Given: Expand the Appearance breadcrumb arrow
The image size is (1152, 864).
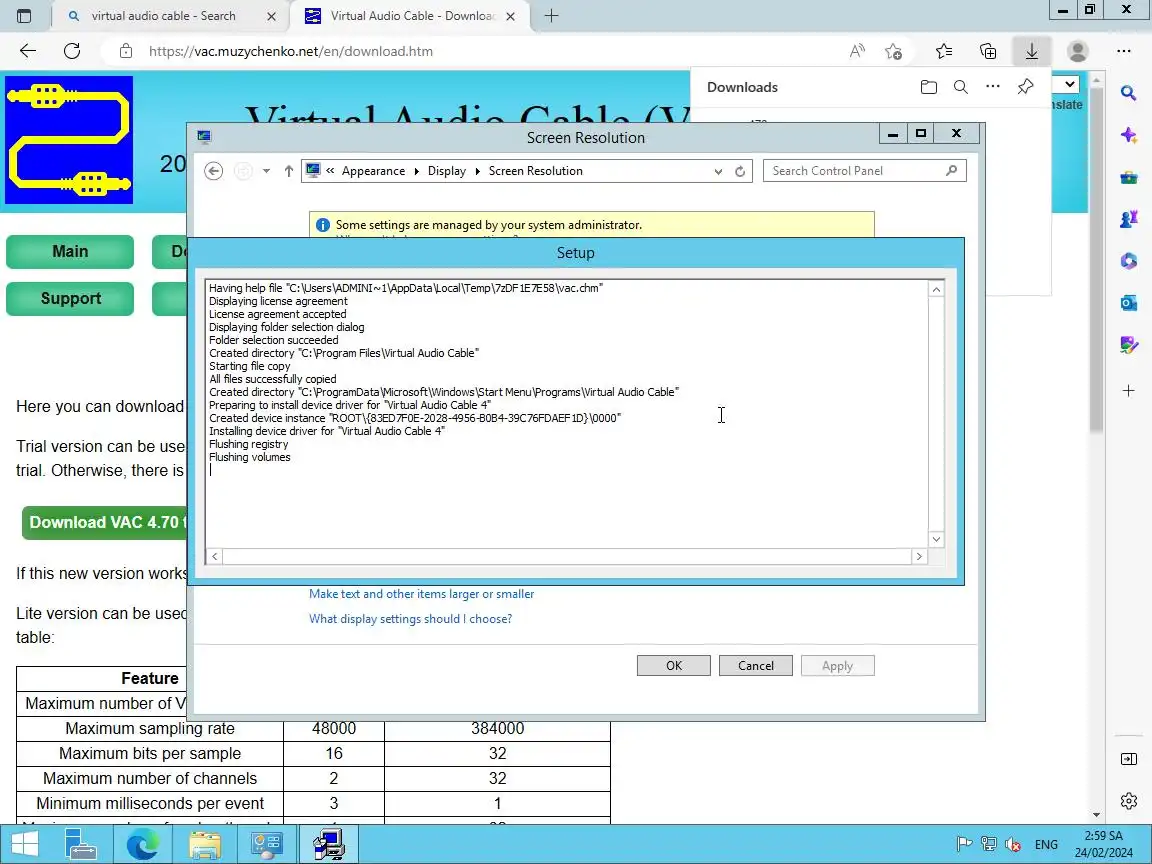Looking at the screenshot, I should [417, 170].
